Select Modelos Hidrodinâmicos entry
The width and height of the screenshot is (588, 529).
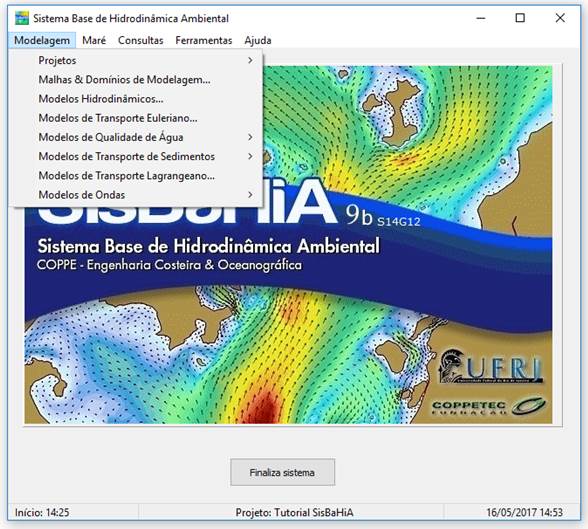click(x=136, y=99)
